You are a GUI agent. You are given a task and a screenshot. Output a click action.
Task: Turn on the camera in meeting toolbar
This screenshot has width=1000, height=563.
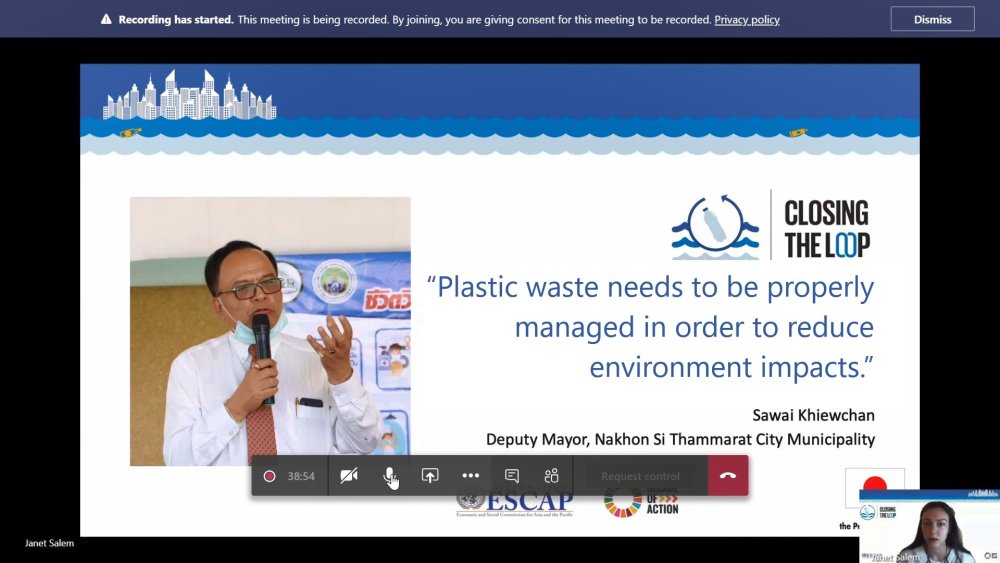tap(349, 476)
